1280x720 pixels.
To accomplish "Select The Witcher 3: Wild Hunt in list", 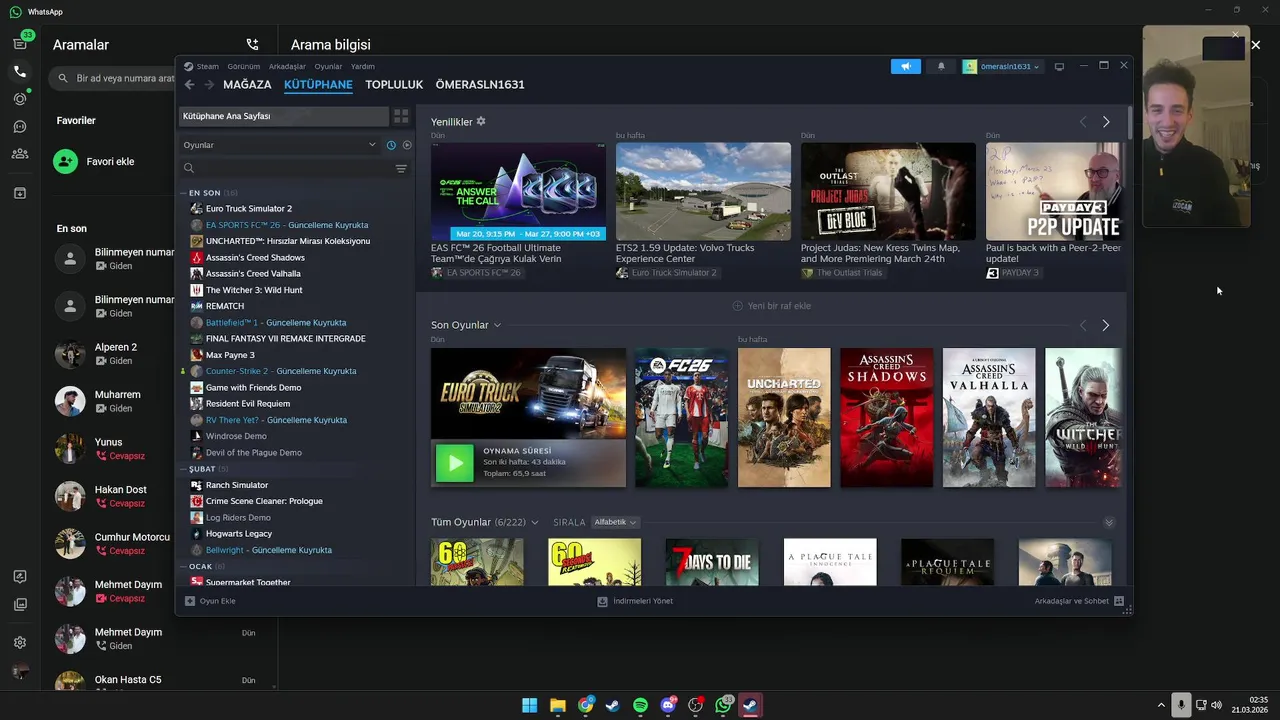I will pos(254,290).
